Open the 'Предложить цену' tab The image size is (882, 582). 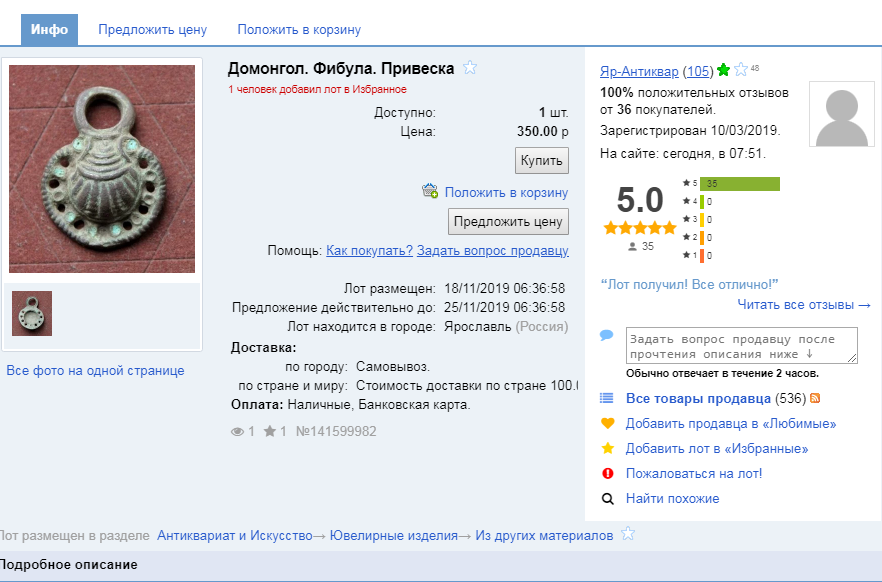click(153, 29)
